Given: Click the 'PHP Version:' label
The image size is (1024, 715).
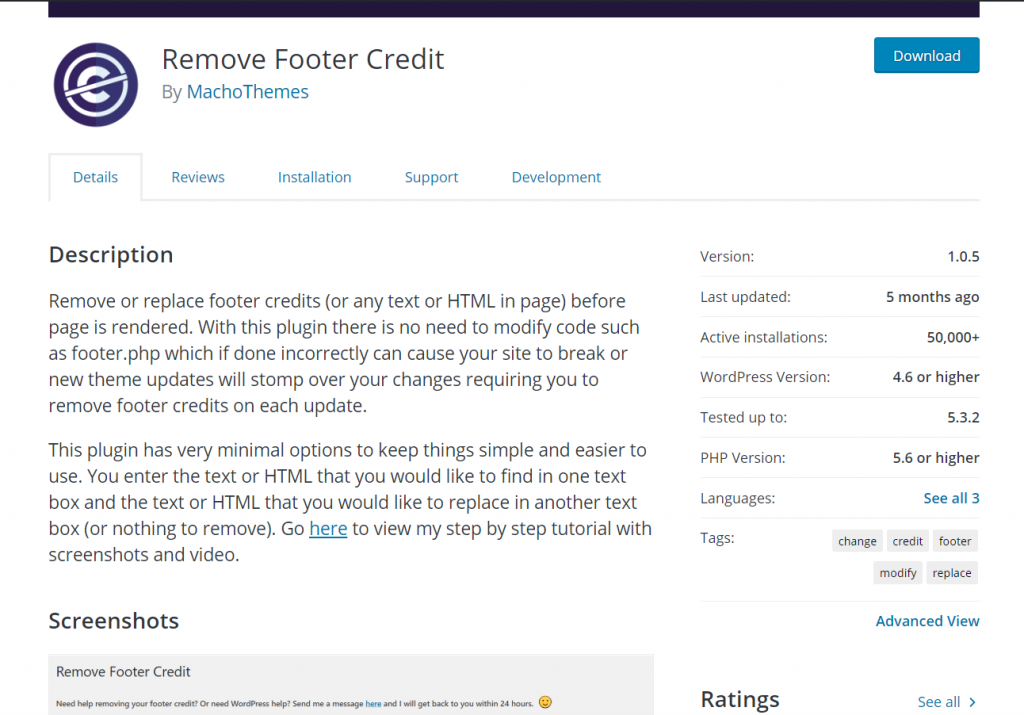Looking at the screenshot, I should [743, 458].
